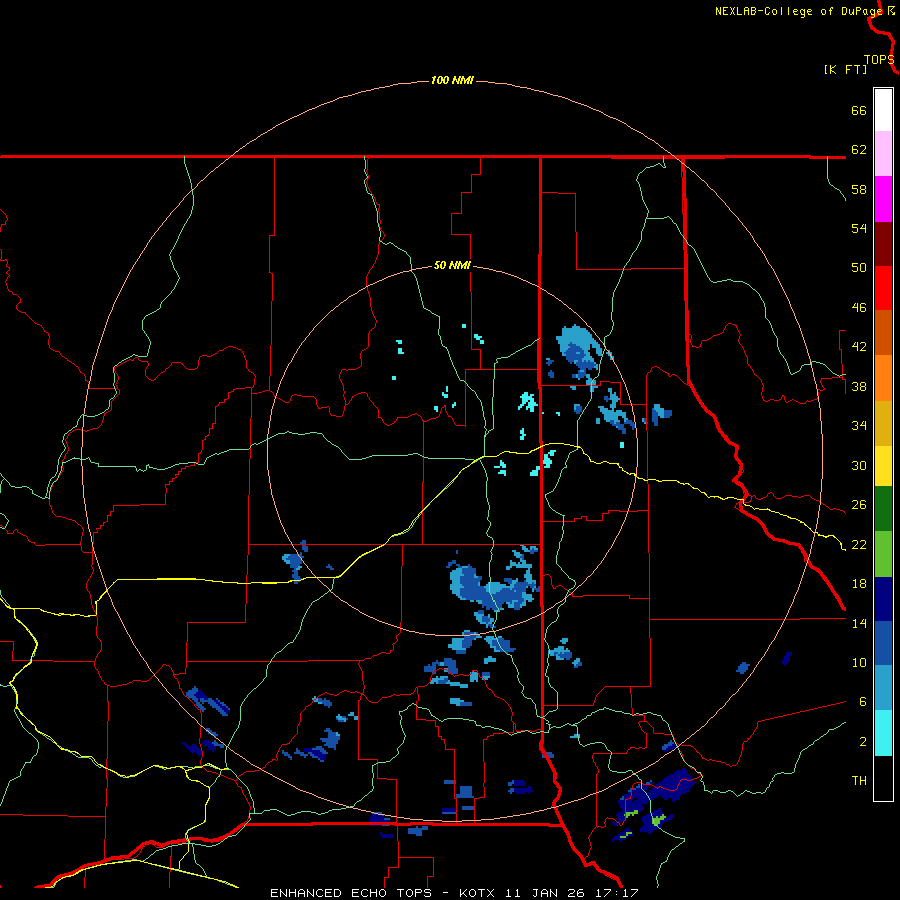Click the light blue 10 kft legend swatch

[x=883, y=688]
